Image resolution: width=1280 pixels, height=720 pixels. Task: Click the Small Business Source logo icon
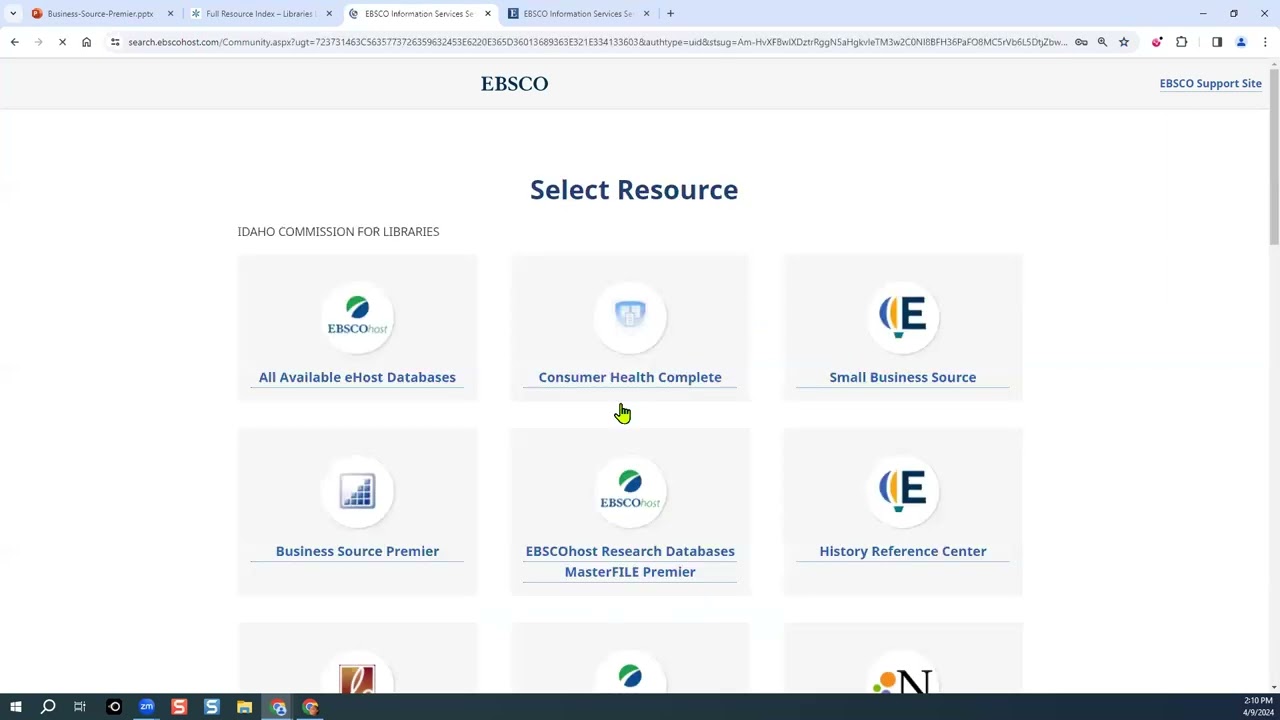(x=902, y=317)
